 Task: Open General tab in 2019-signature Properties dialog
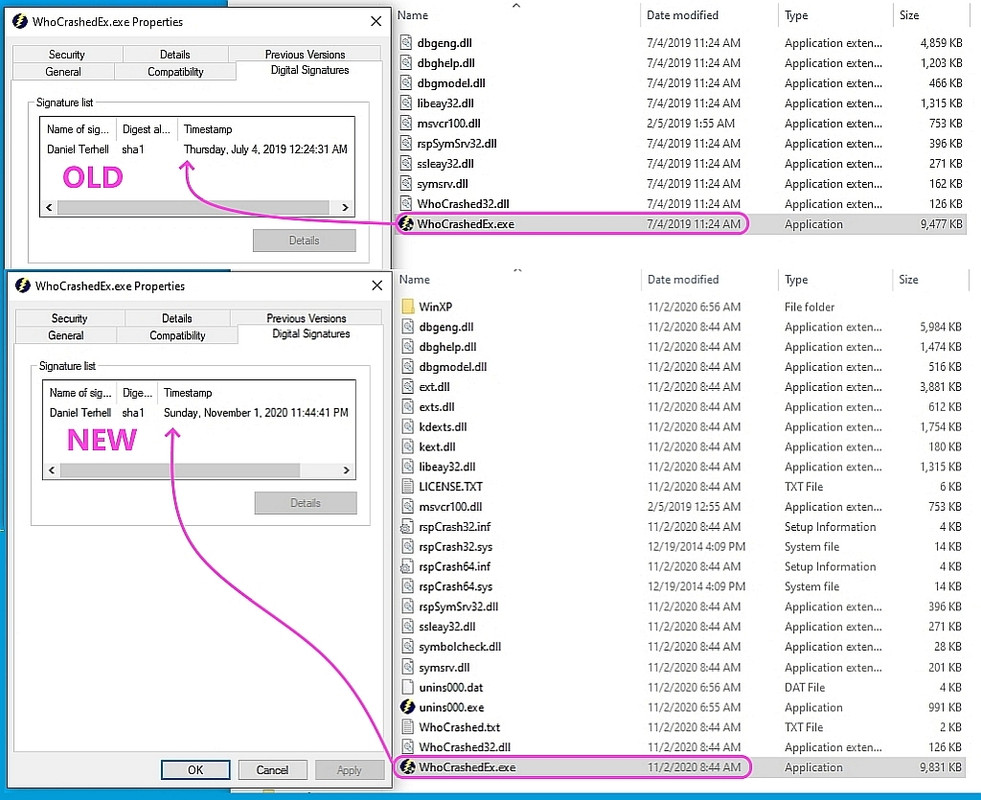tap(63, 71)
